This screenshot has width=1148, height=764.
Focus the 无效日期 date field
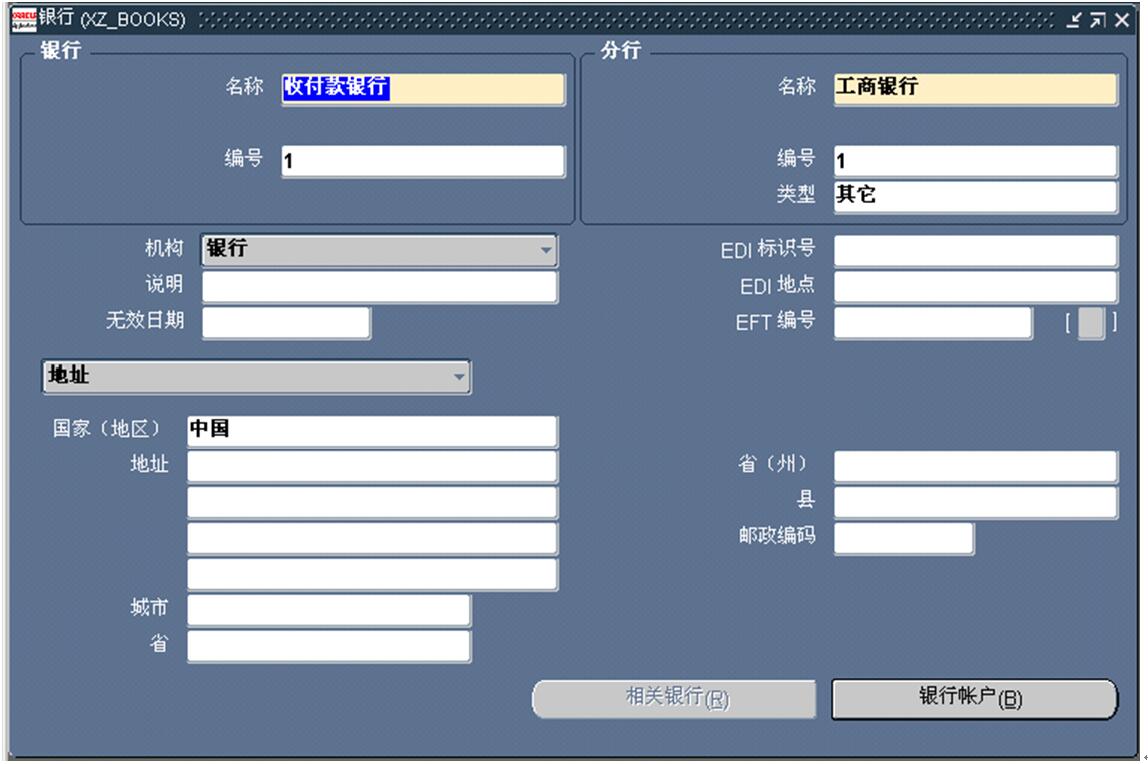click(x=286, y=323)
